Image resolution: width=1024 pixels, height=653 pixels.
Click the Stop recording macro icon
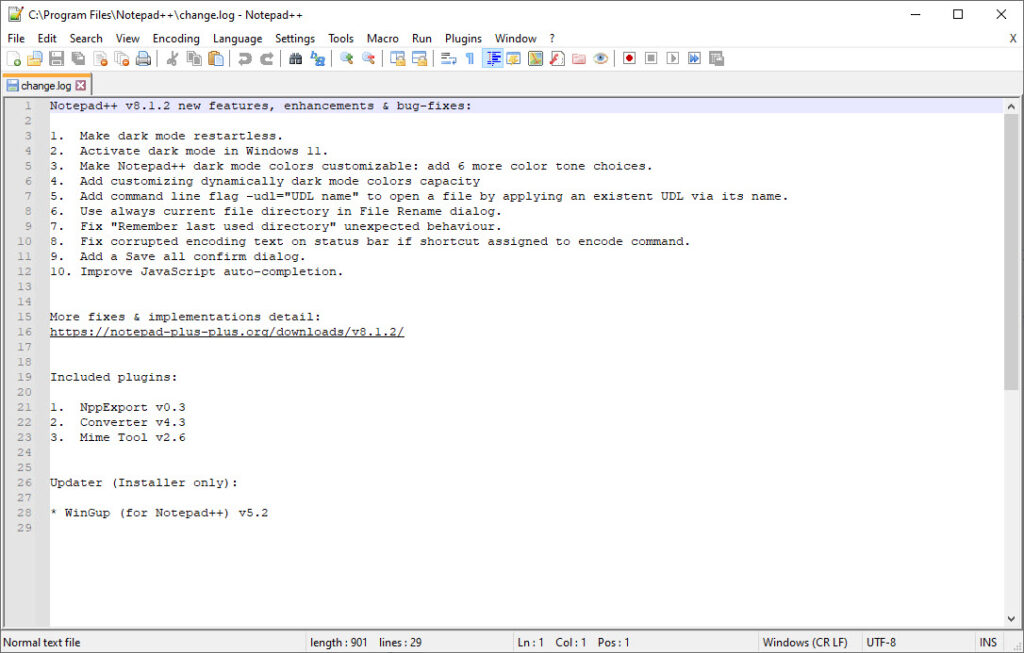point(651,59)
